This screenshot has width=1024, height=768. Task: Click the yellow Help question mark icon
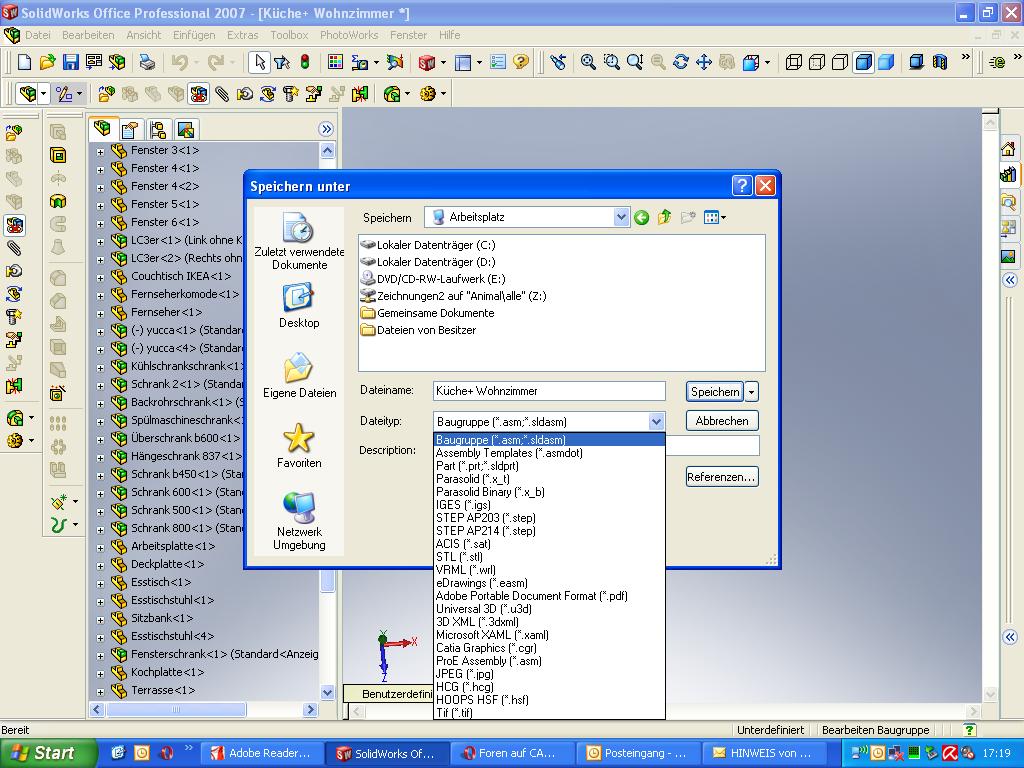(520, 62)
